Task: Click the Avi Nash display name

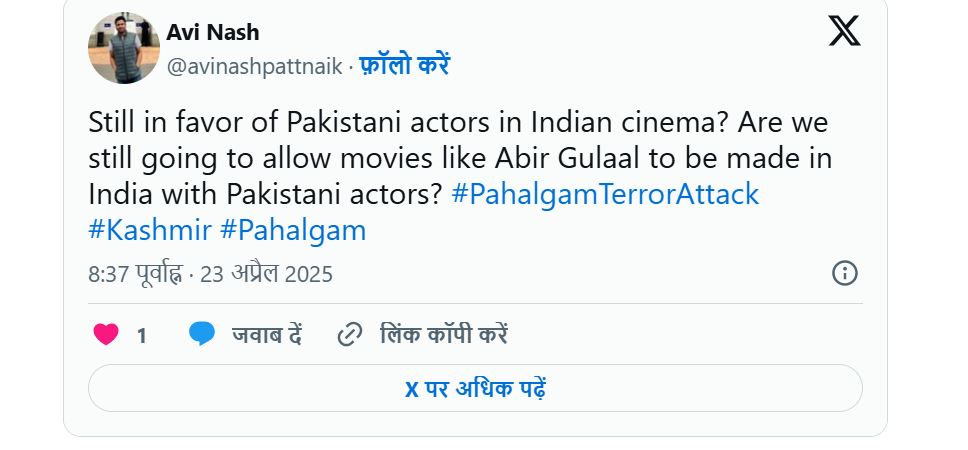Action: click(x=213, y=33)
